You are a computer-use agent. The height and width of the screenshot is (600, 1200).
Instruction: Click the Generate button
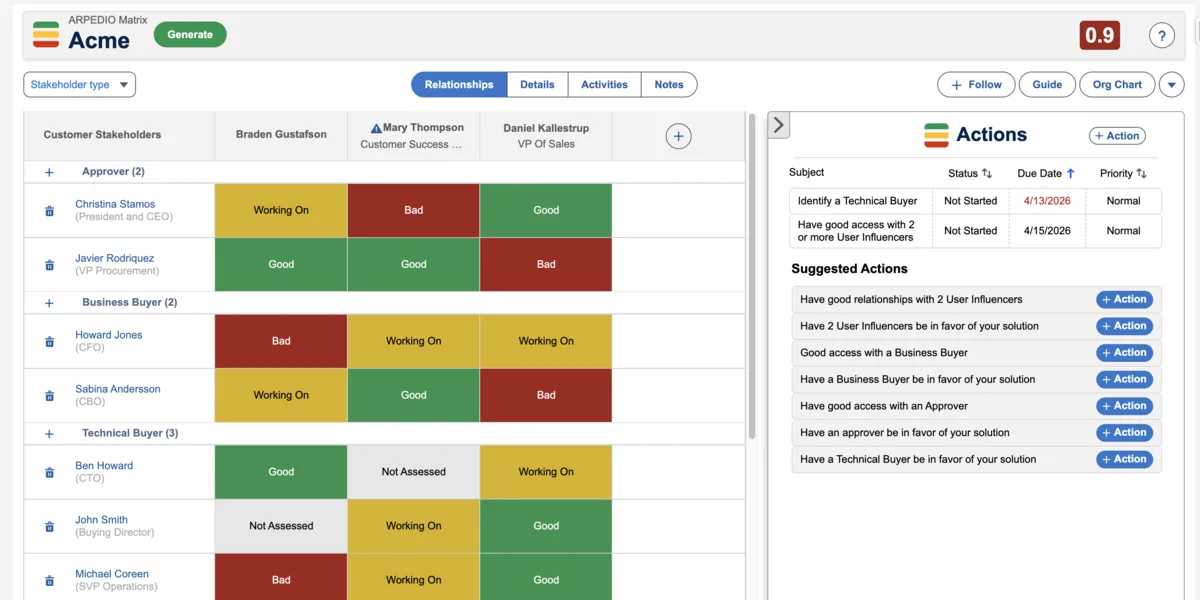[x=190, y=34]
